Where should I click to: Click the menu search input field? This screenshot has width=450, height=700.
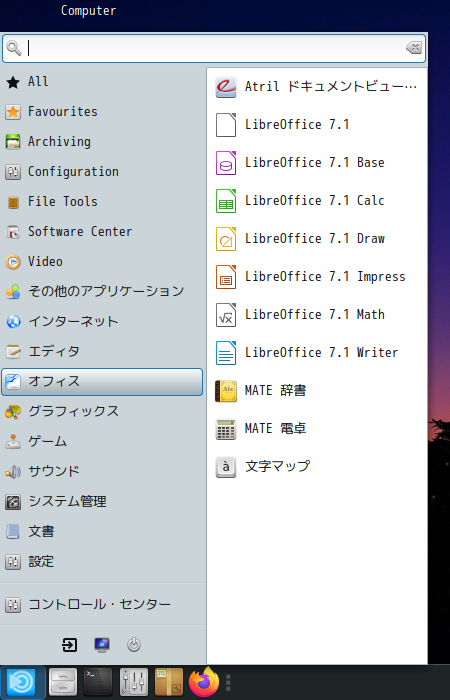click(214, 48)
